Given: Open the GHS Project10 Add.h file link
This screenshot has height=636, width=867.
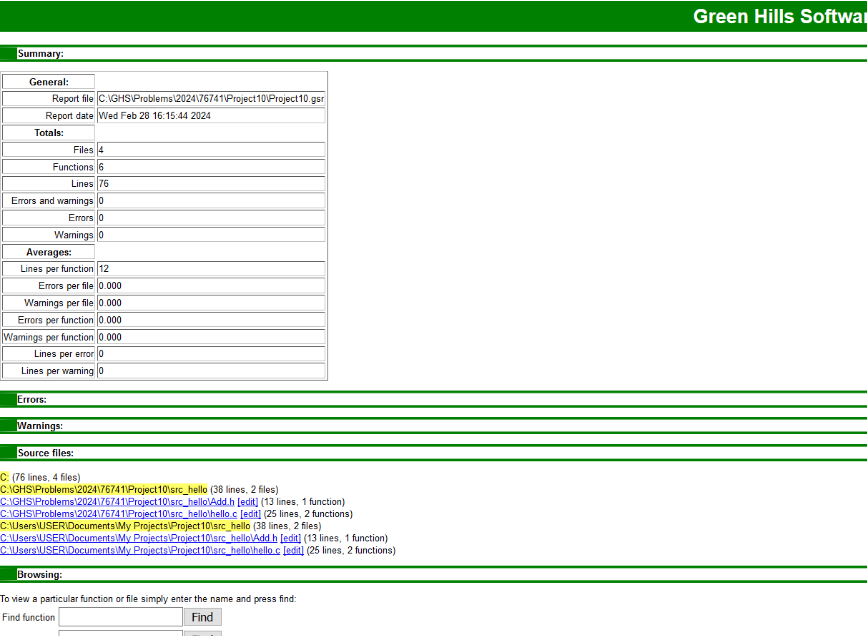Looking at the screenshot, I should [117, 502].
